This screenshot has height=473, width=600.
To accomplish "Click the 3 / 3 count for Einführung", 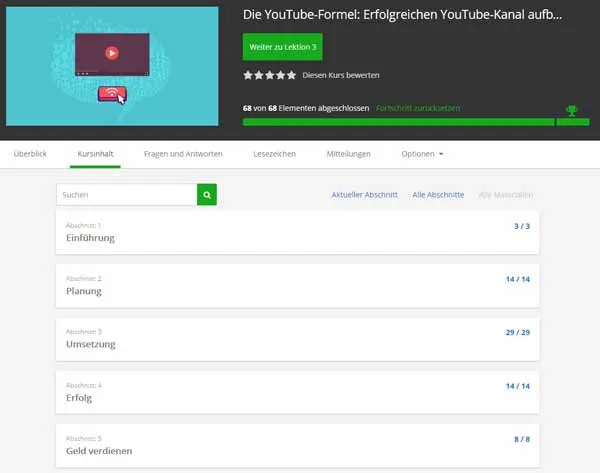I will (x=522, y=226).
